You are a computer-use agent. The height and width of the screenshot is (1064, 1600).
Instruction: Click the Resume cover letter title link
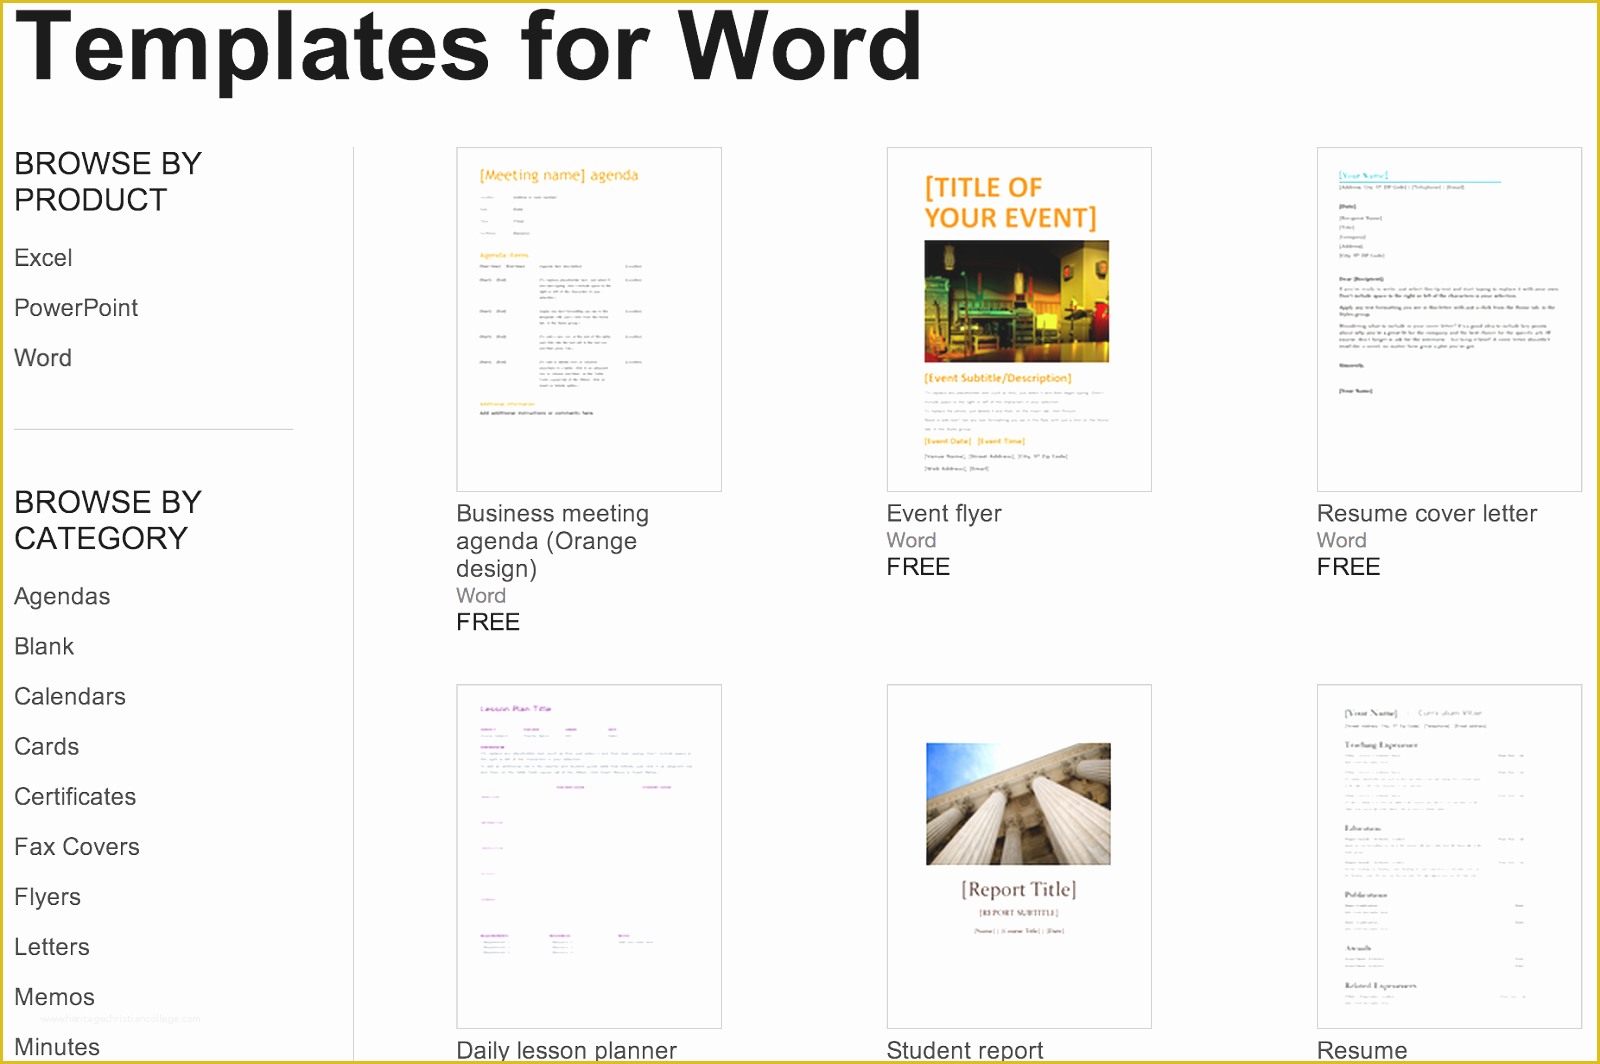[1426, 513]
